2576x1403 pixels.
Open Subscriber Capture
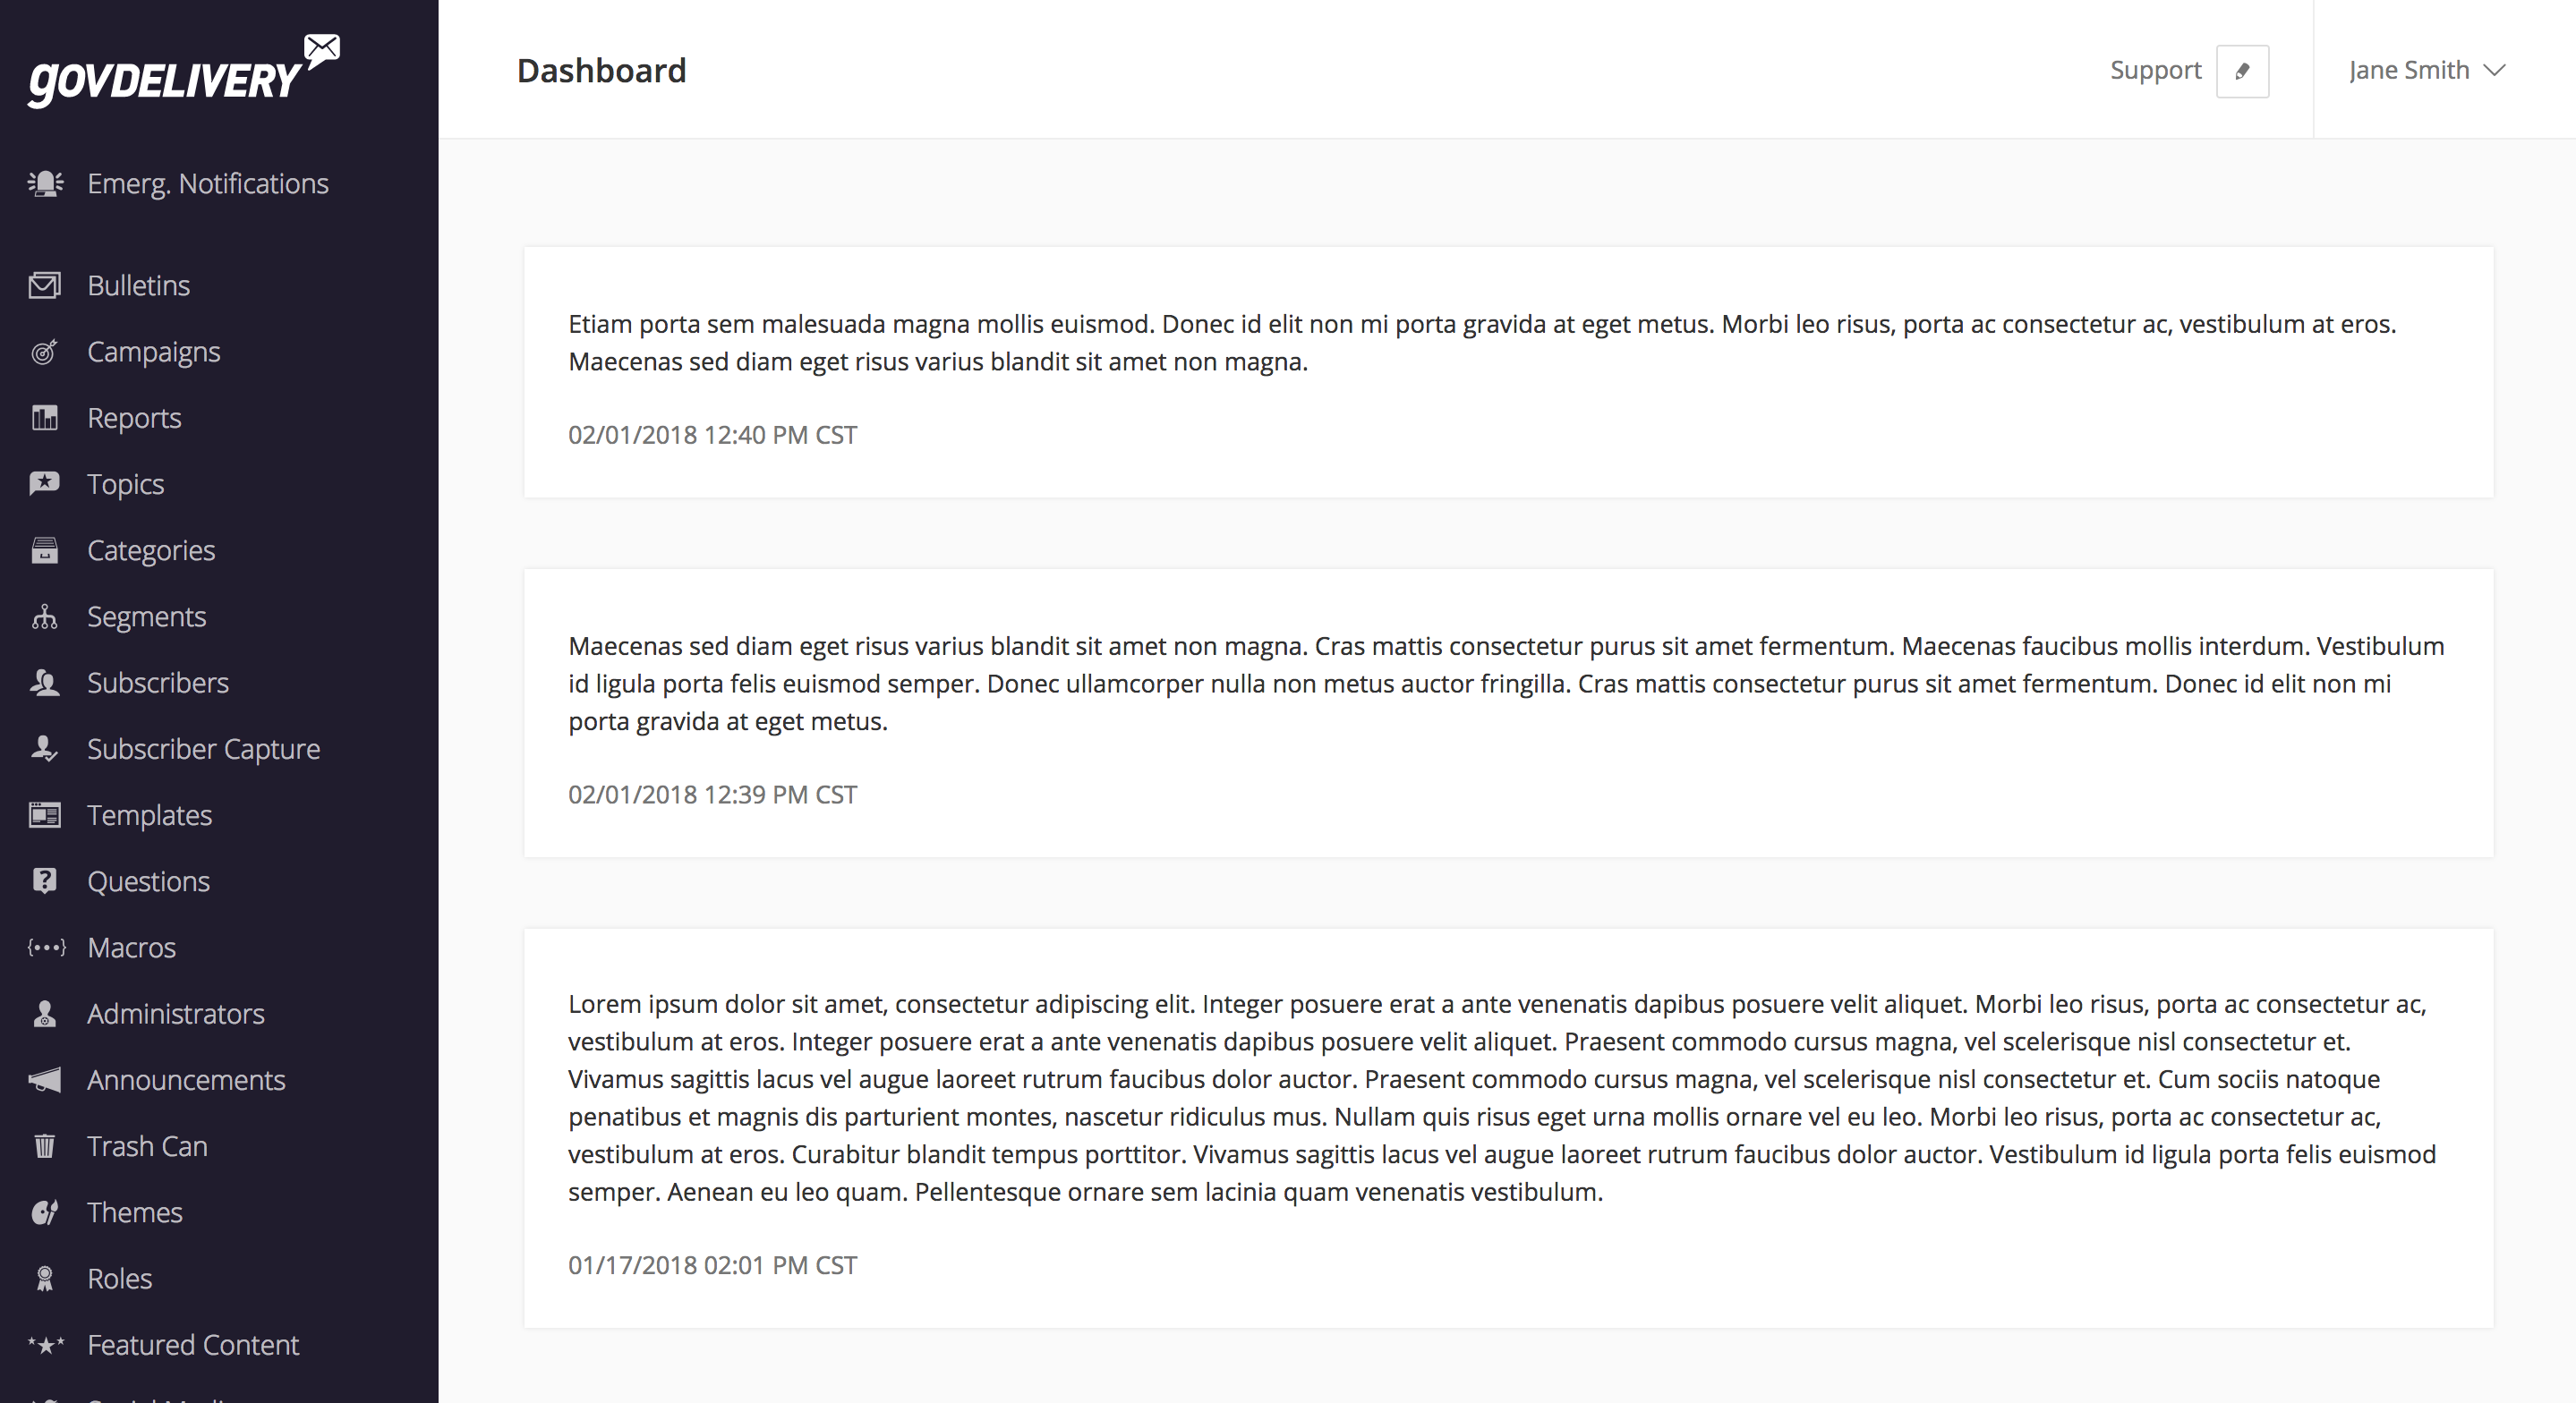203,748
